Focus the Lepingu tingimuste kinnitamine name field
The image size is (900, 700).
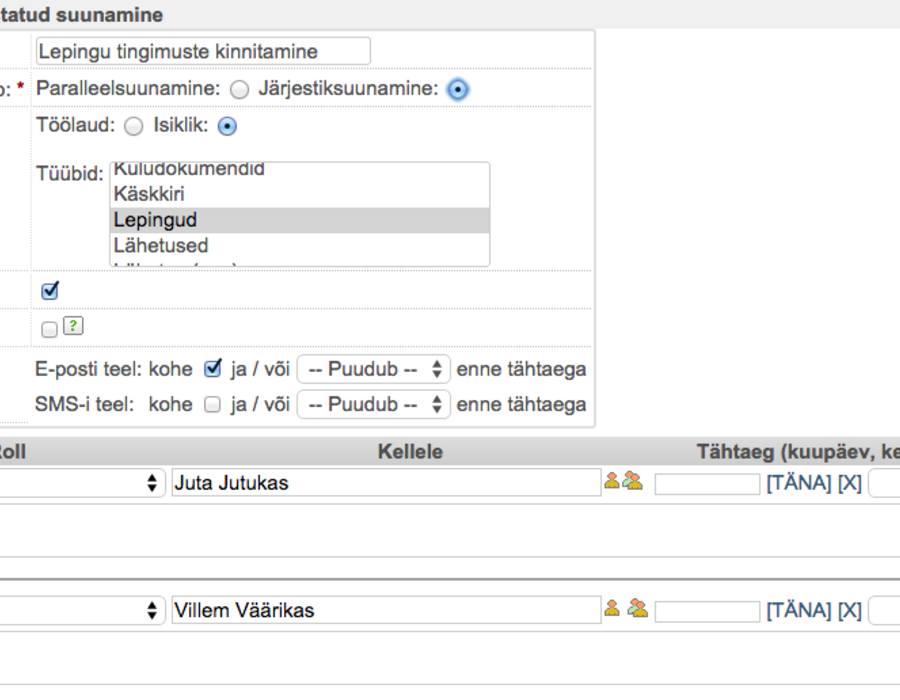click(x=203, y=52)
